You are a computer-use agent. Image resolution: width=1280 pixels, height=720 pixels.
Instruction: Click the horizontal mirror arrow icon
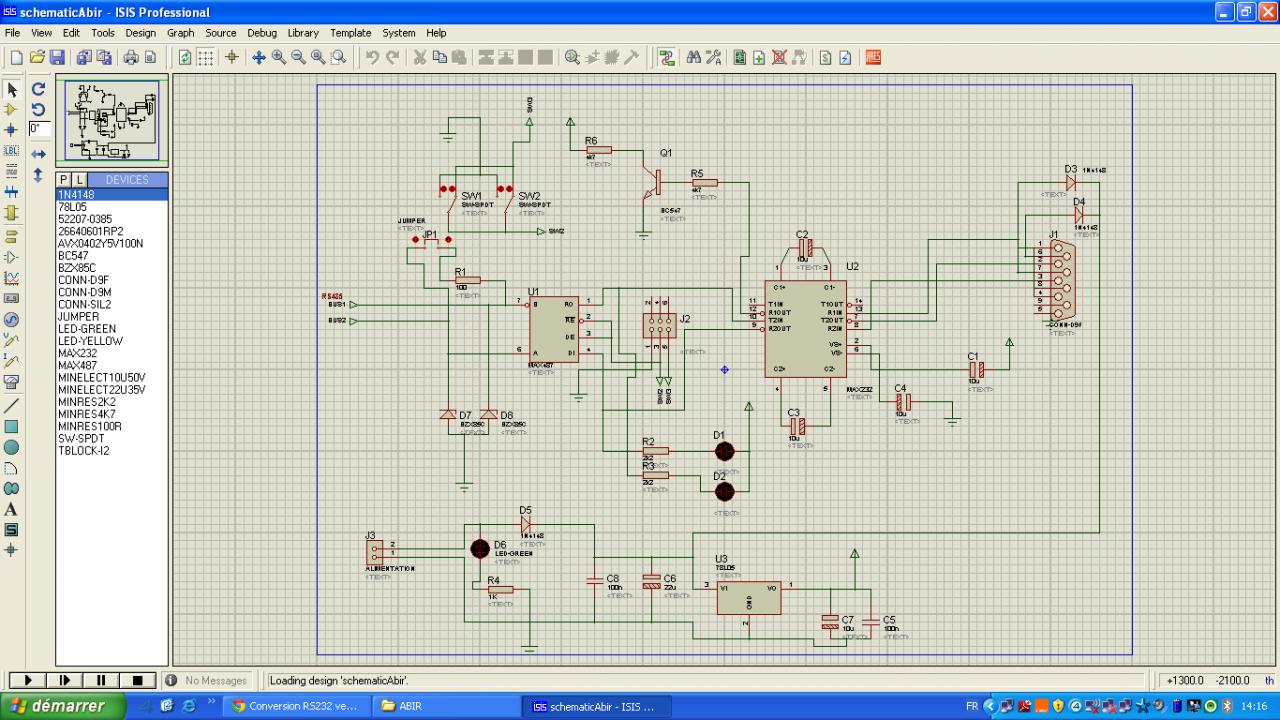[39, 154]
